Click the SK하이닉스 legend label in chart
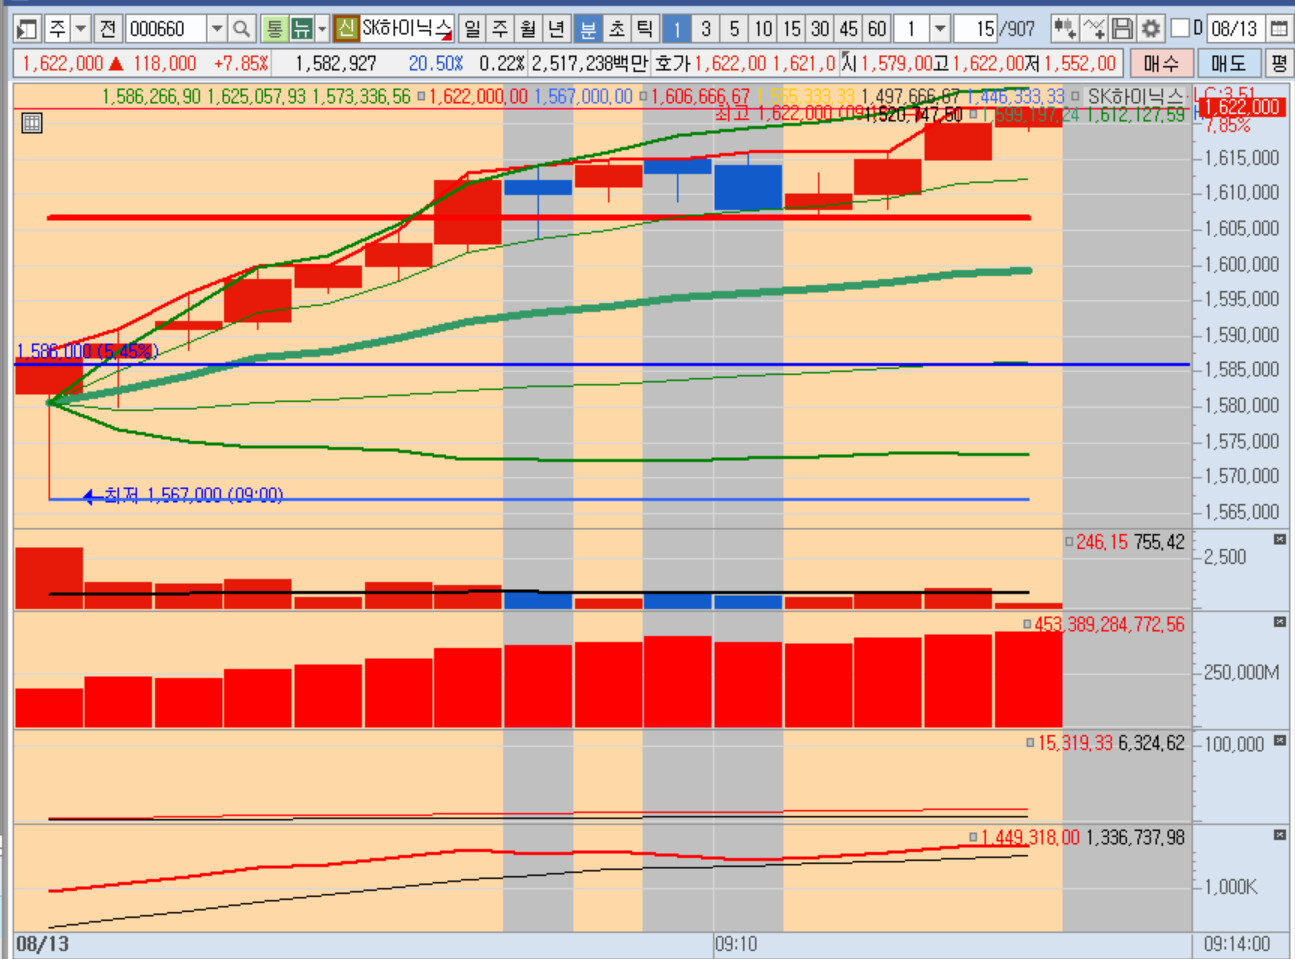 pos(1134,97)
